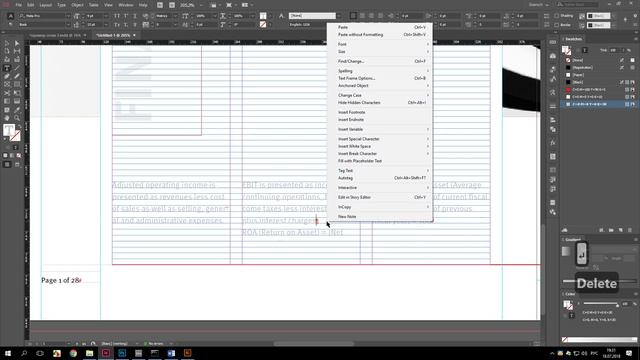Open the Object menu
The image size is (640, 360).
point(77,5)
